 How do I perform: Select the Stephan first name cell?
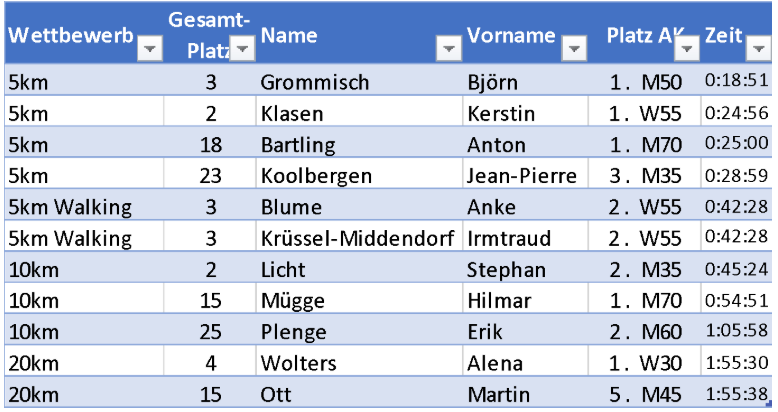(x=506, y=269)
